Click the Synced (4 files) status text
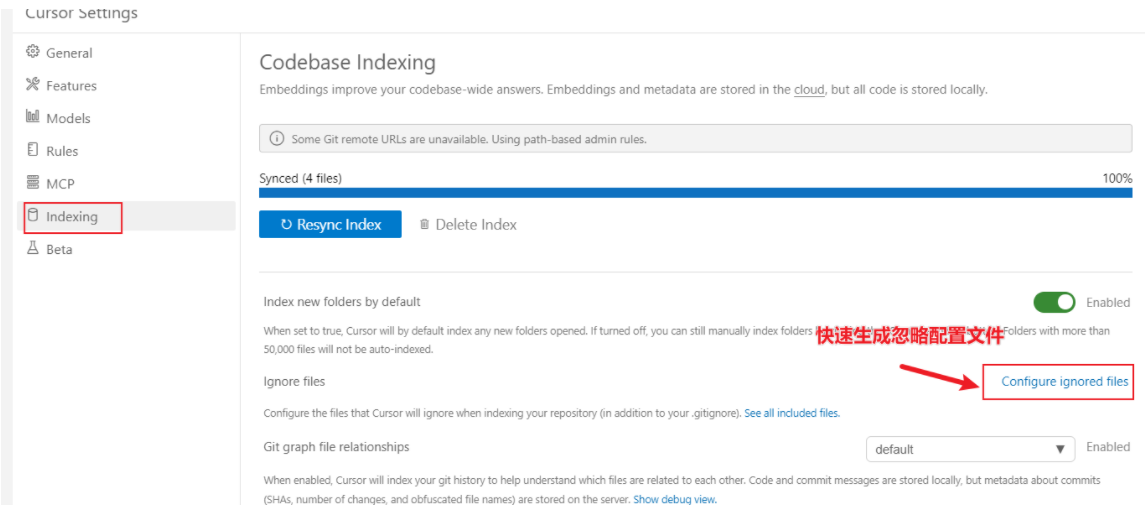1145x505 pixels. (x=300, y=178)
